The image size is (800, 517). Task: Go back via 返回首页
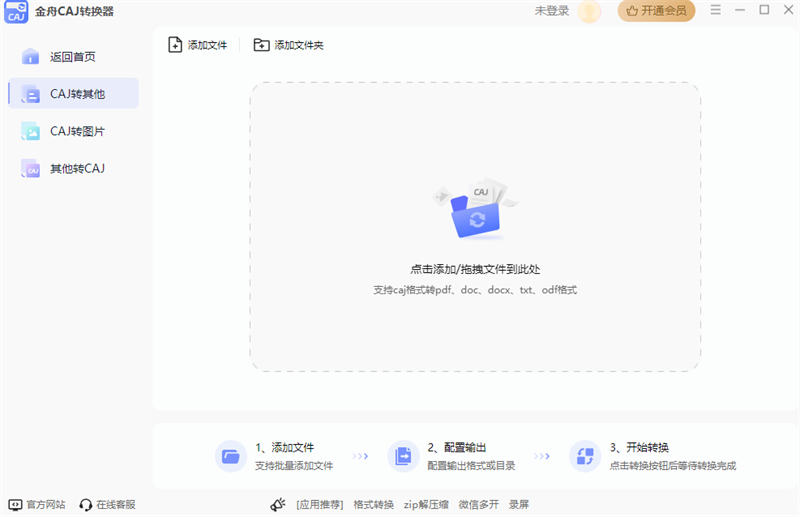pos(73,57)
